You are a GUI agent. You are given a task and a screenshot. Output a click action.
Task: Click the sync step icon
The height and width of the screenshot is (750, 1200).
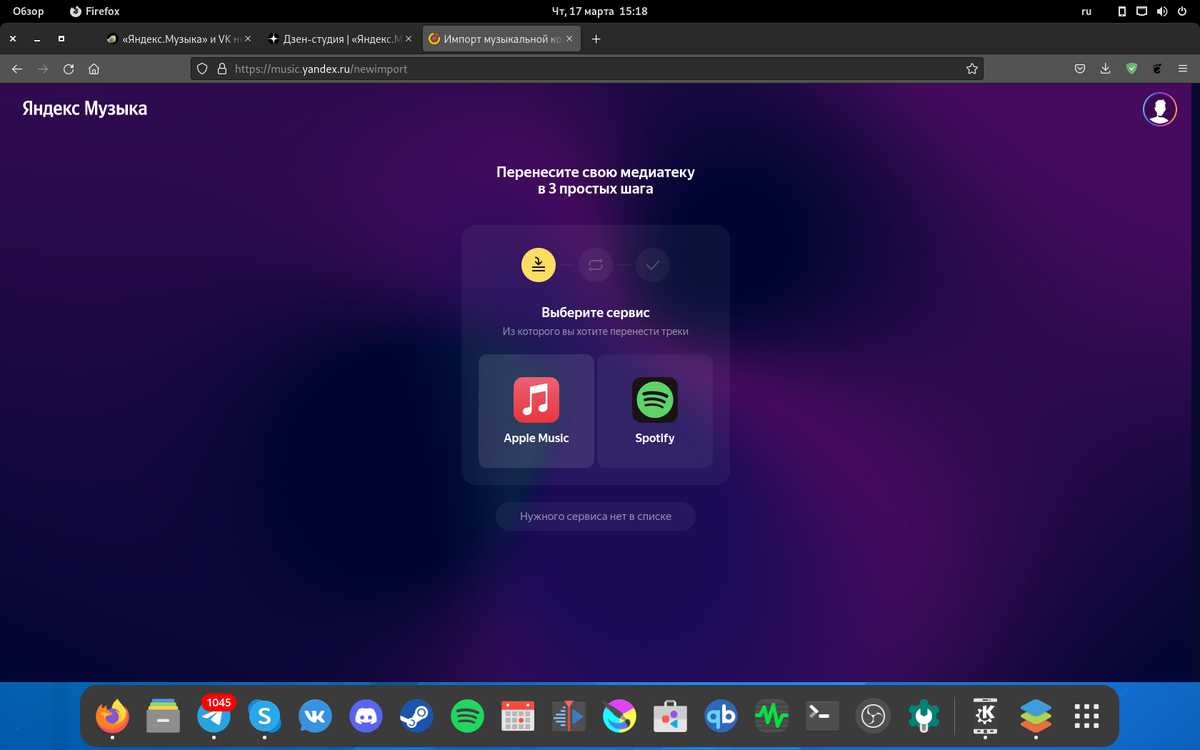point(596,265)
